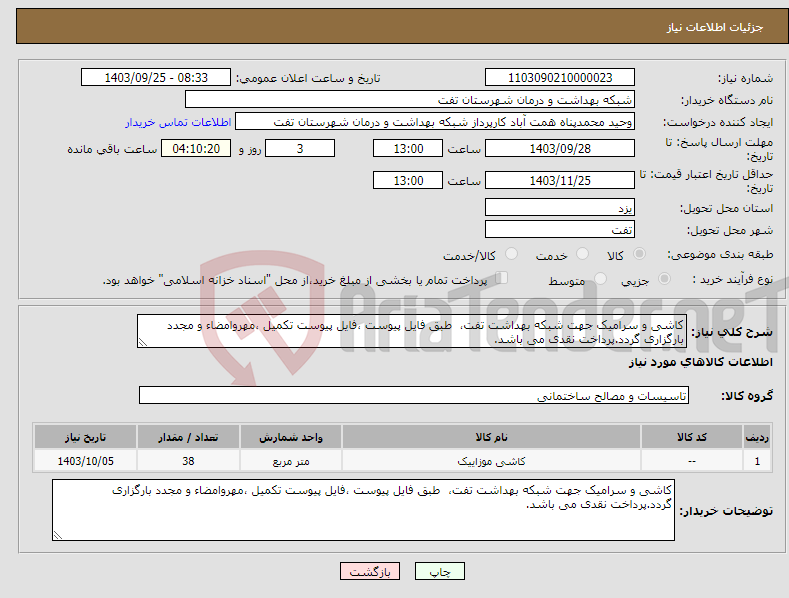Select the خدمت radio button
This screenshot has width=789, height=598.
point(582,254)
